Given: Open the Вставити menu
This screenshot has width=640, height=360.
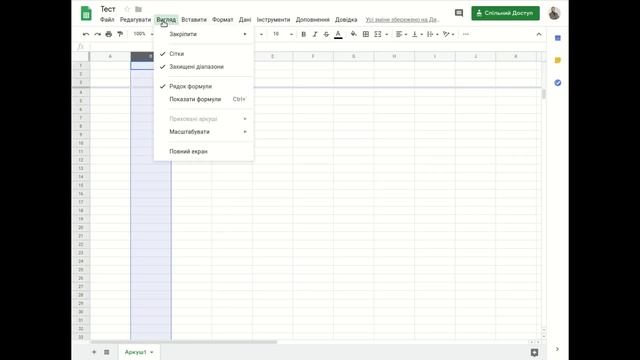Looking at the screenshot, I should click(194, 20).
